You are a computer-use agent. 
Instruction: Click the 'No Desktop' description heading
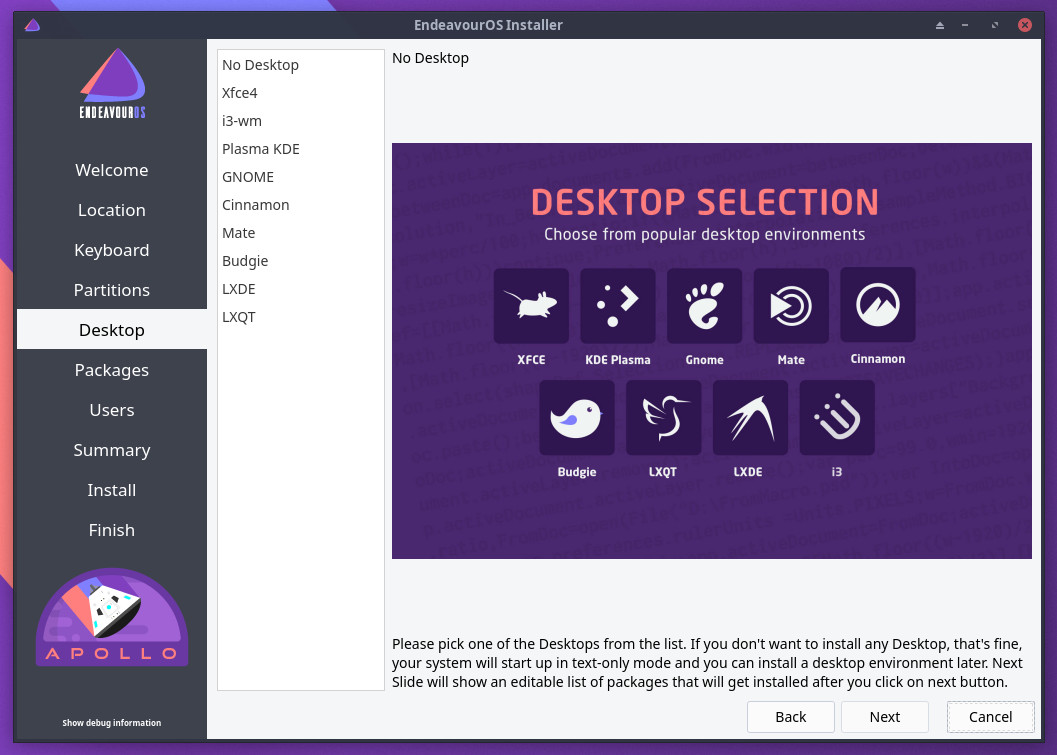pyautogui.click(x=430, y=58)
